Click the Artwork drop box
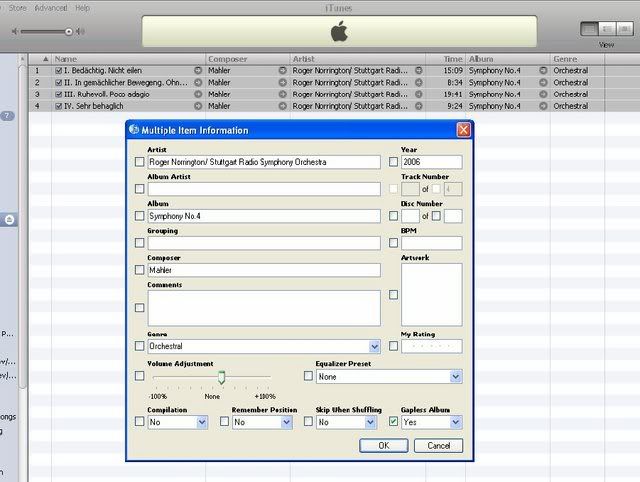This screenshot has height=482, width=640. coord(432,295)
